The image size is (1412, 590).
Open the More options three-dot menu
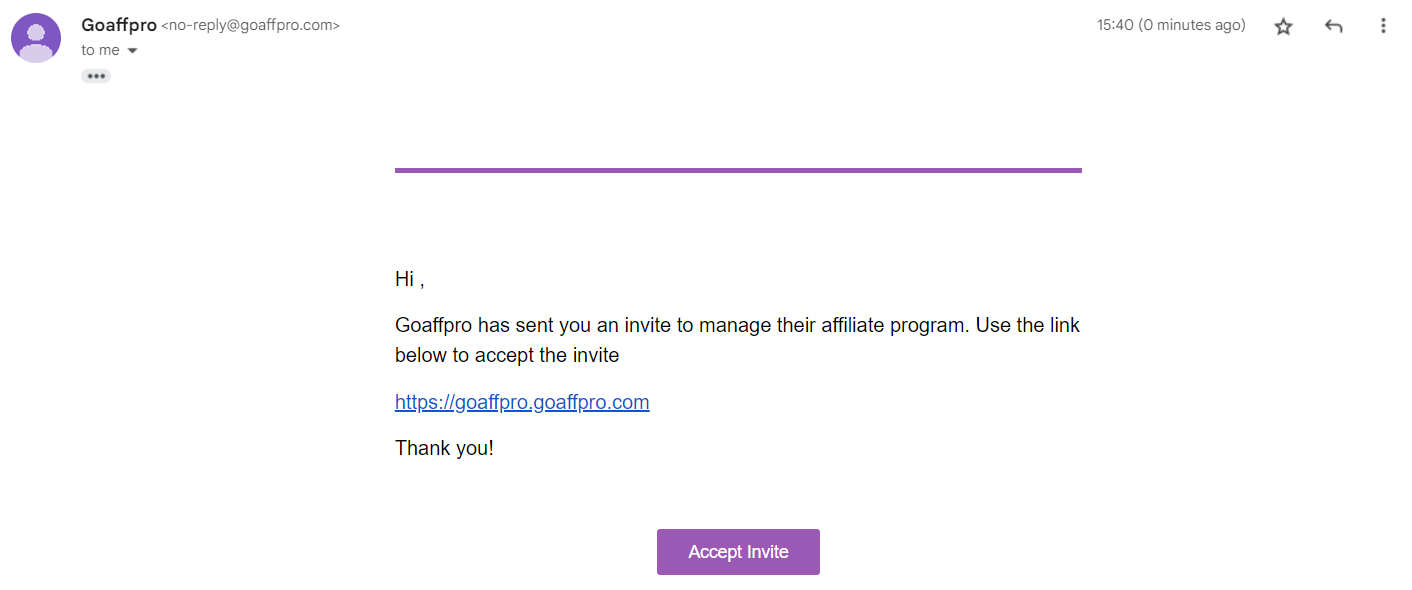(x=1383, y=27)
